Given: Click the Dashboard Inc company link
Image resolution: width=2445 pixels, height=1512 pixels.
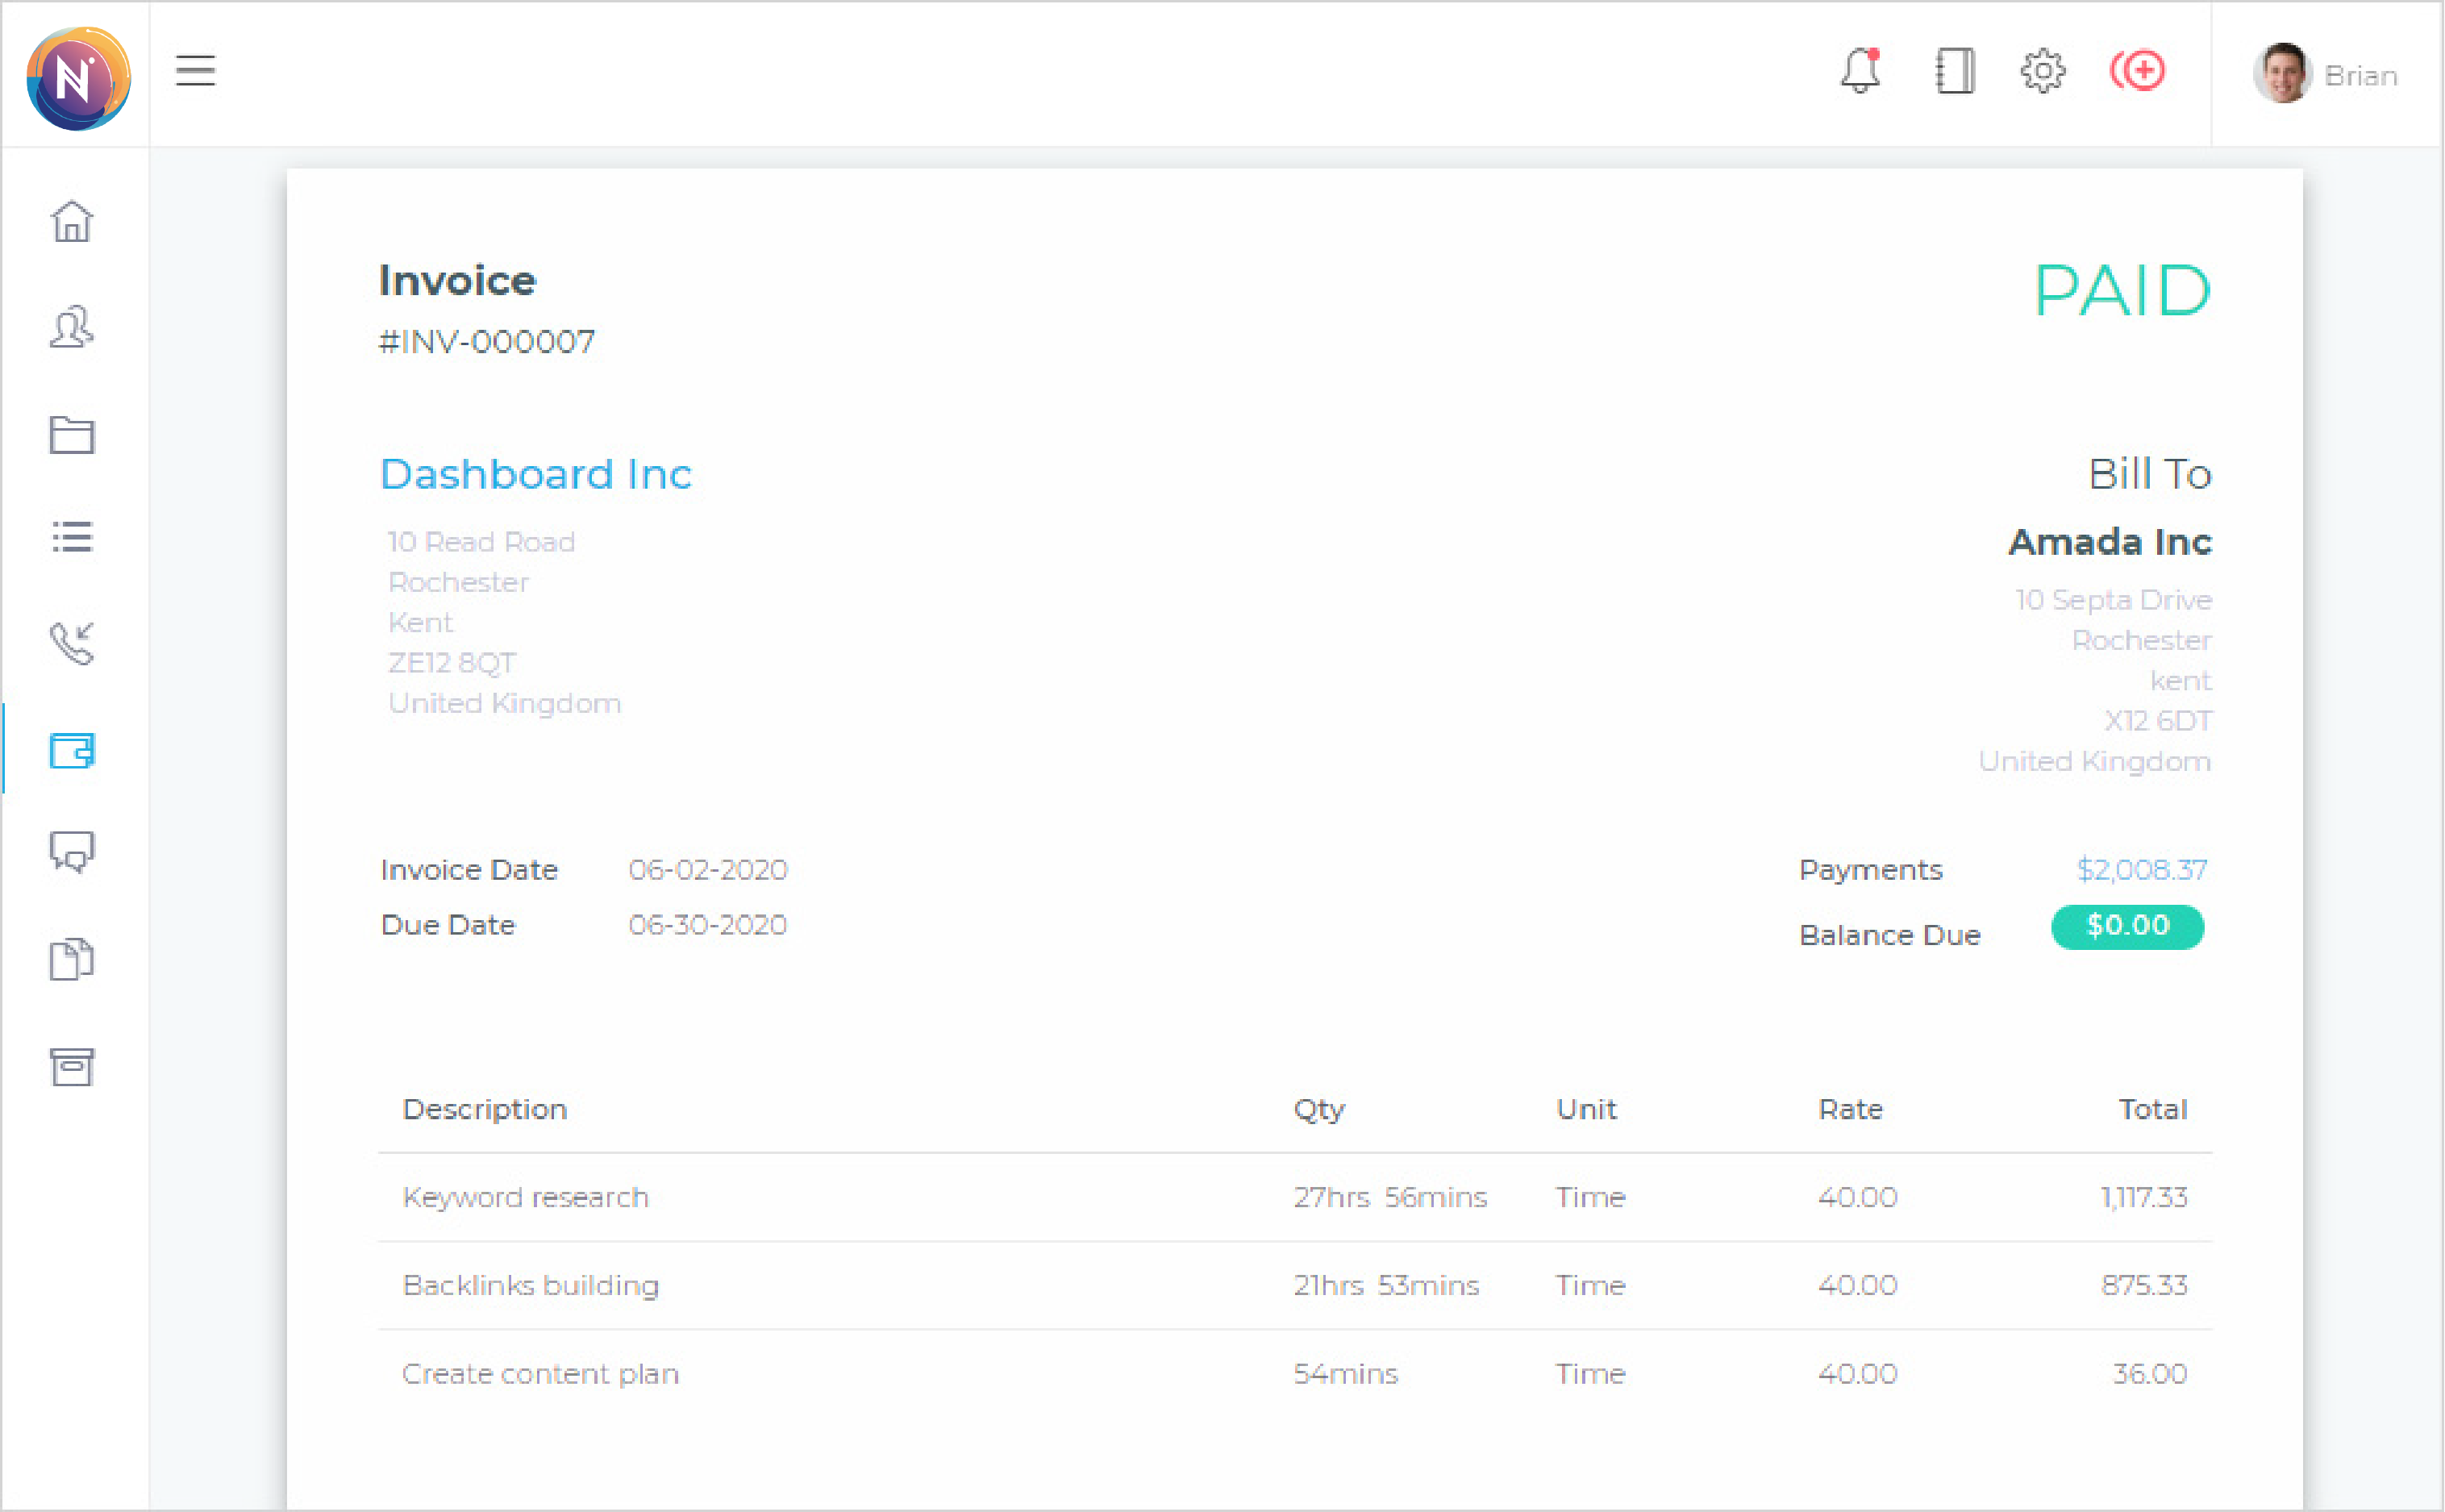Looking at the screenshot, I should coord(536,474).
